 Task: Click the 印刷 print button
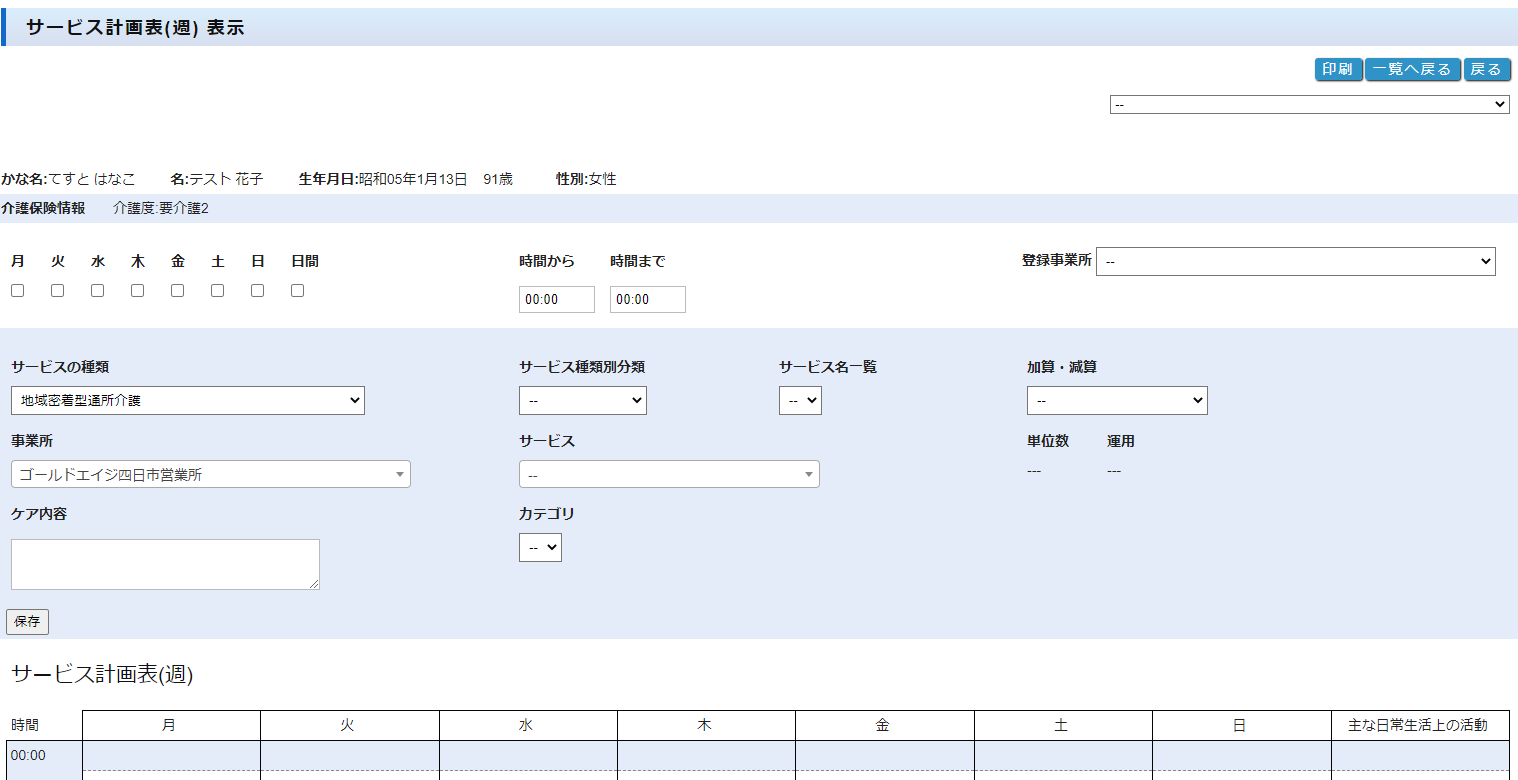(x=1338, y=69)
